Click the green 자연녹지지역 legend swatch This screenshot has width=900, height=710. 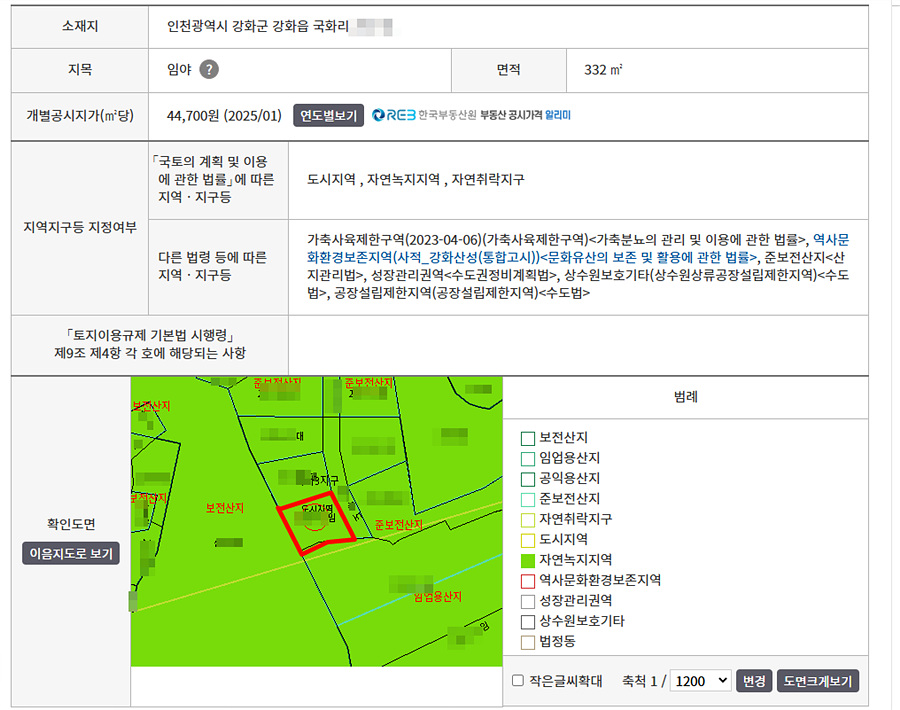pos(527,560)
